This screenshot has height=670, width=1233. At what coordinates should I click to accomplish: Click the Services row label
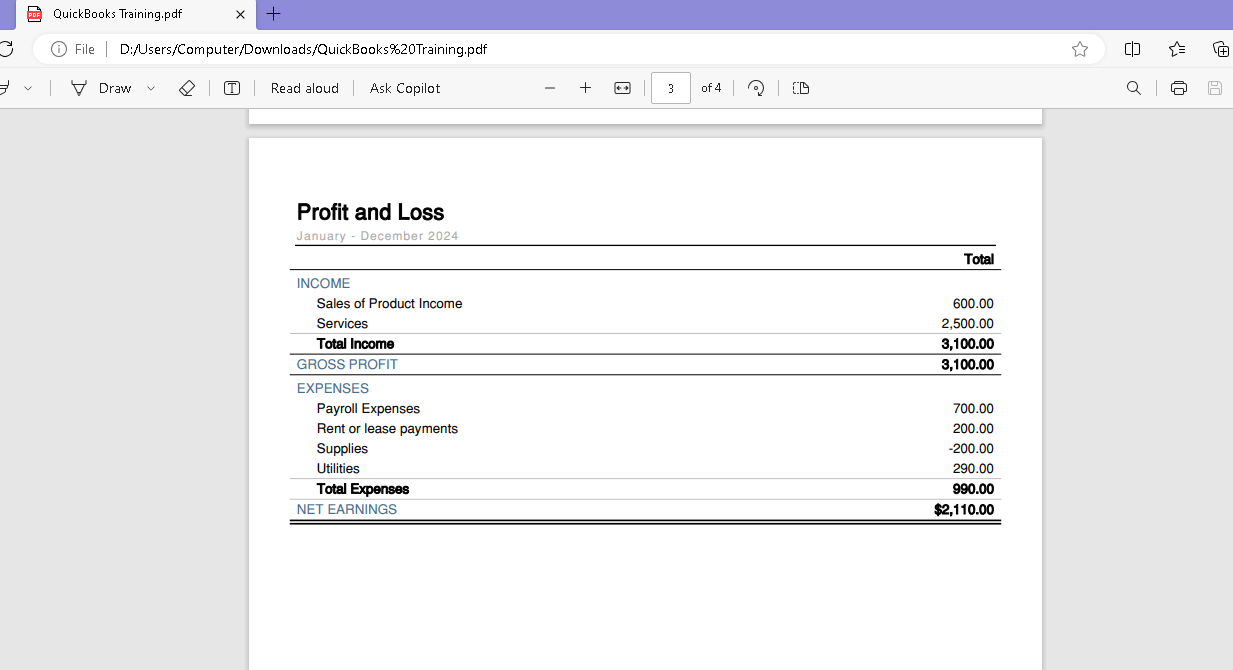342,323
